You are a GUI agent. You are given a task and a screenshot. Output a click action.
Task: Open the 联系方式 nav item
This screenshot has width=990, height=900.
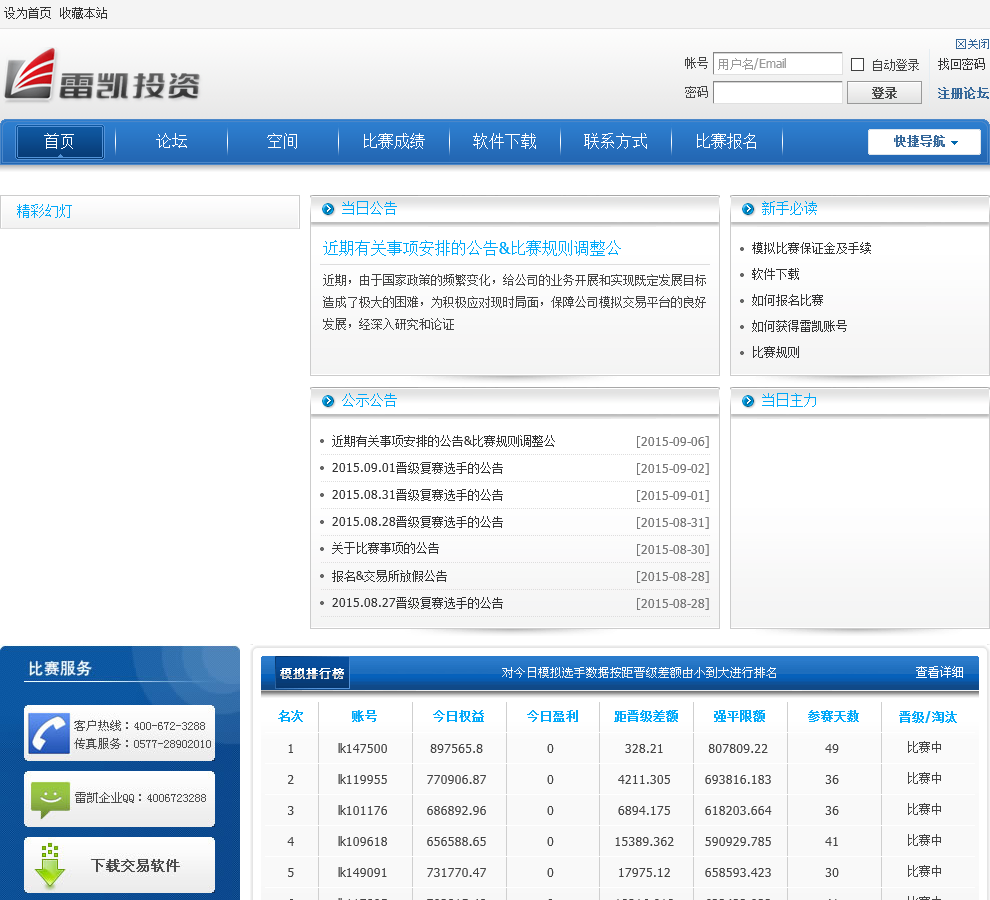(x=616, y=141)
